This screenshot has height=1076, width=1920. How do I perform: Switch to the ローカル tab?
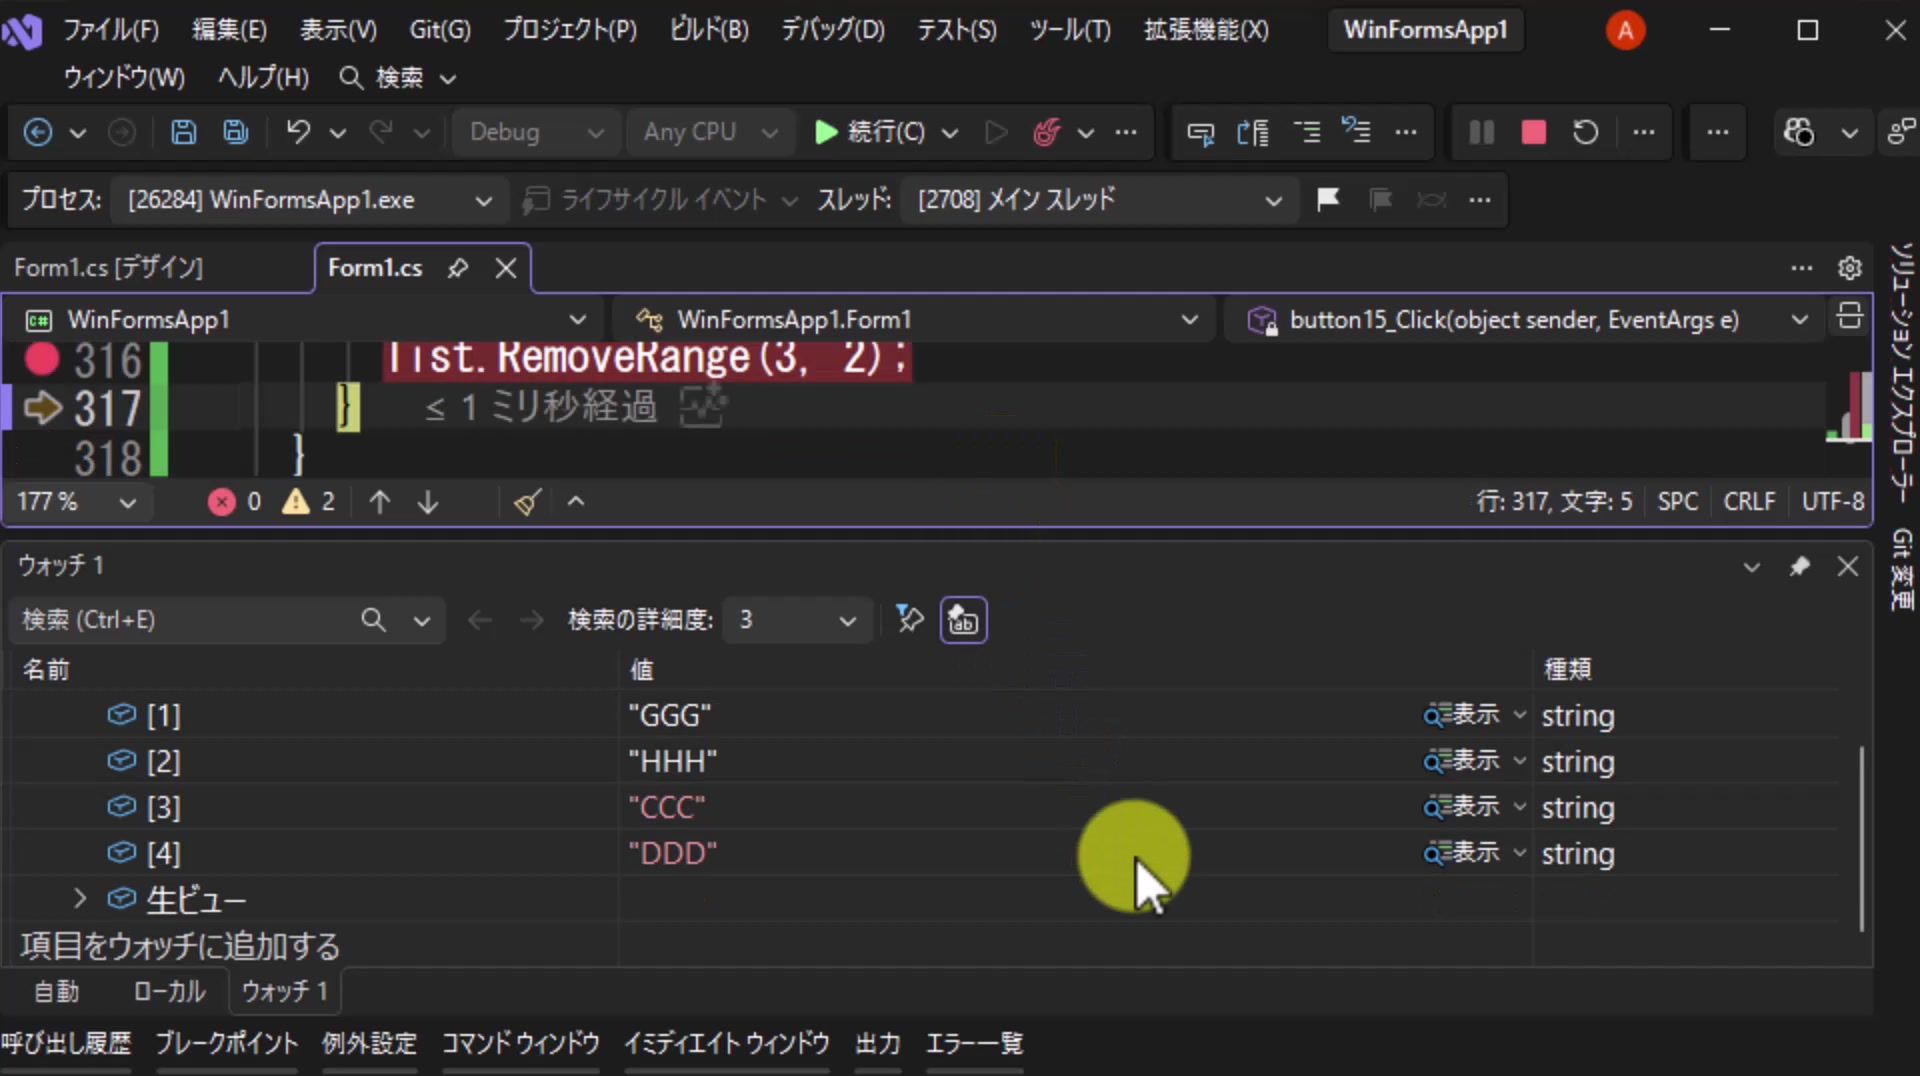pyautogui.click(x=169, y=991)
